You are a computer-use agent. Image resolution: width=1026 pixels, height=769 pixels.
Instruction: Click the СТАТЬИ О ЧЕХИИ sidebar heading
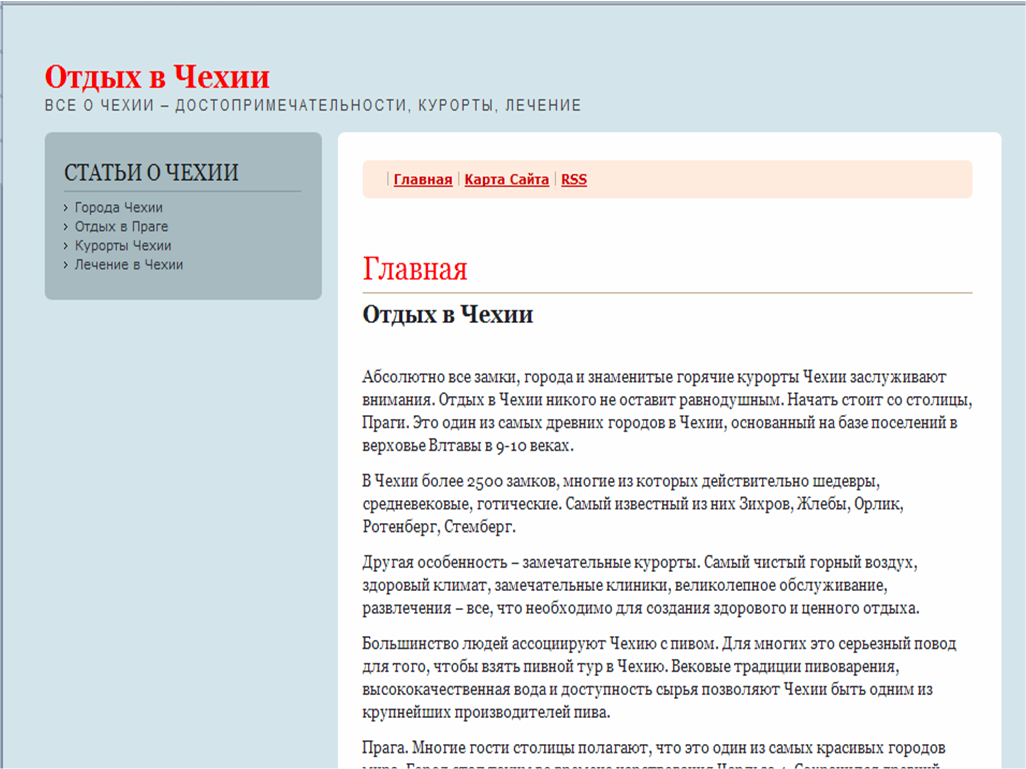(x=151, y=172)
